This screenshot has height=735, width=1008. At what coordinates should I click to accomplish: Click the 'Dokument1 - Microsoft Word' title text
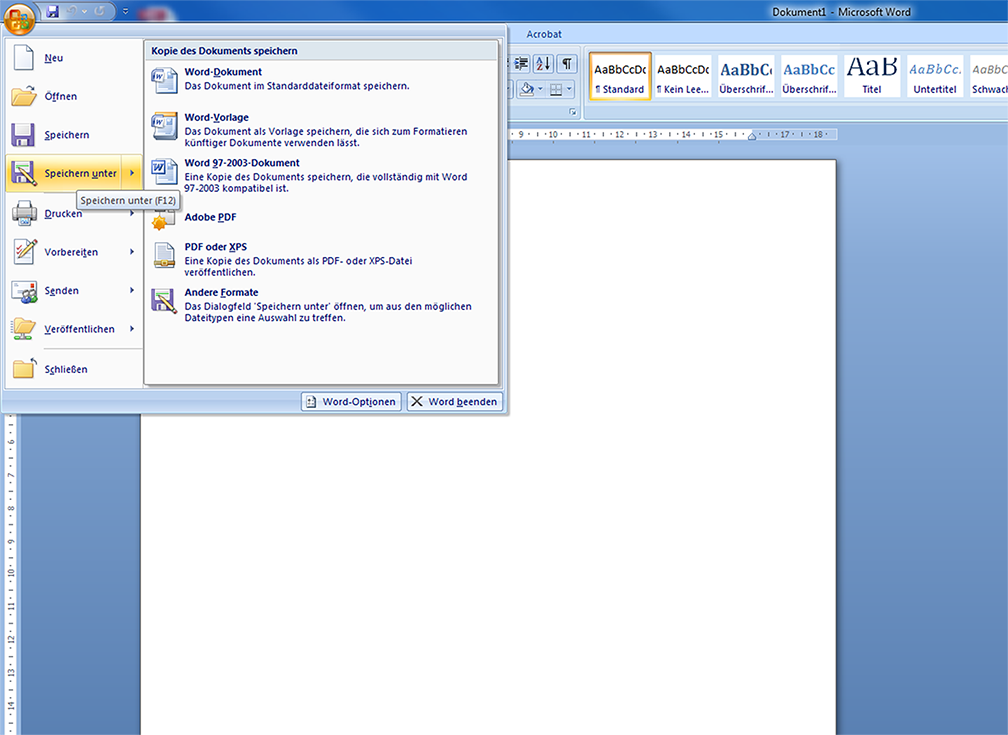(x=841, y=12)
